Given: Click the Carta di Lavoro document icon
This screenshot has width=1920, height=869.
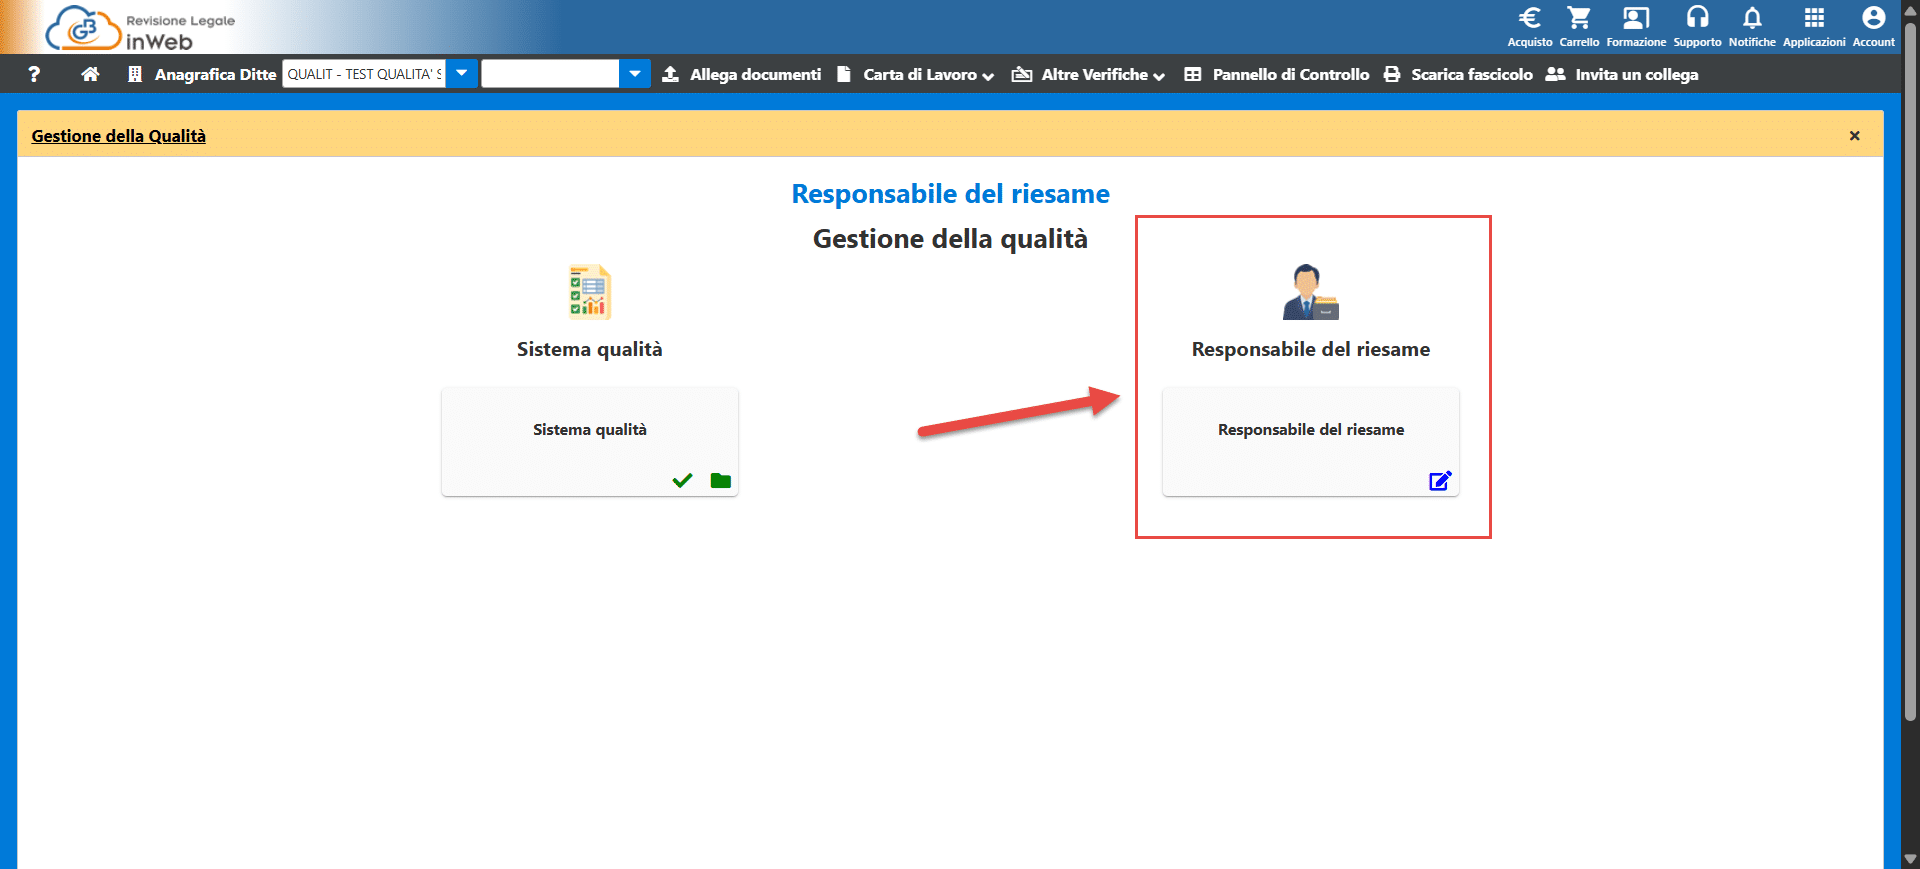Looking at the screenshot, I should tap(844, 74).
